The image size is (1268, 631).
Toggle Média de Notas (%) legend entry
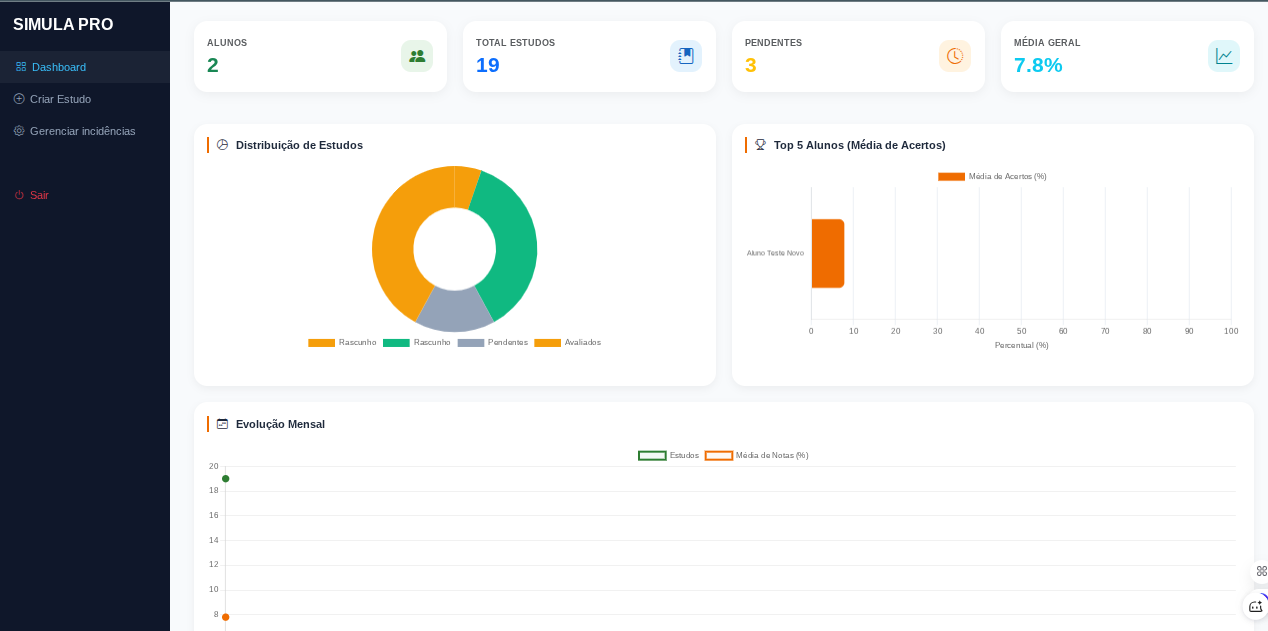point(757,456)
